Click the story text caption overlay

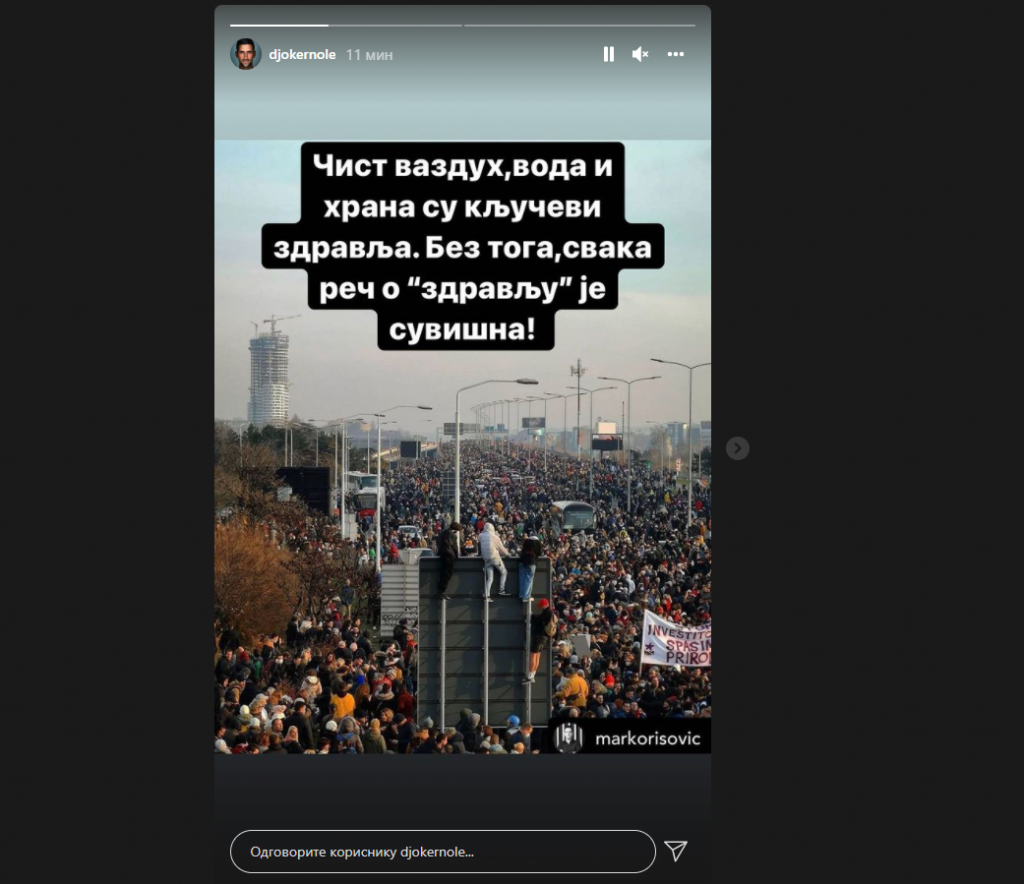tap(462, 246)
